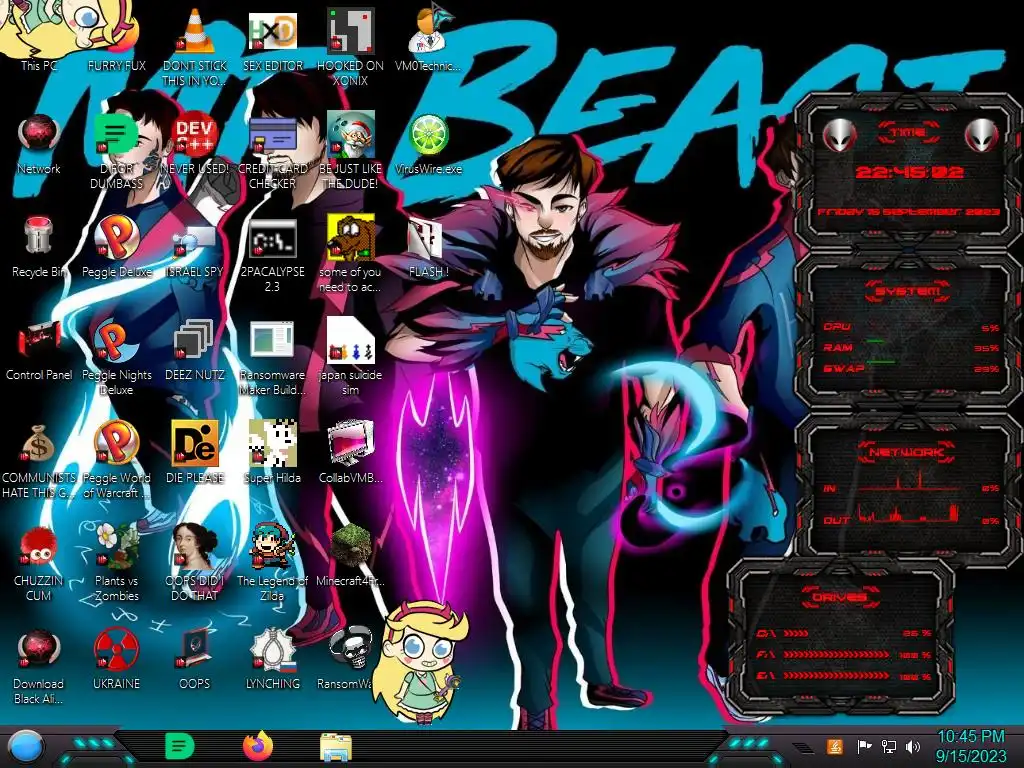Click the SWAP usage row in SYSTEM widget
The width and height of the screenshot is (1024, 768).
point(910,368)
